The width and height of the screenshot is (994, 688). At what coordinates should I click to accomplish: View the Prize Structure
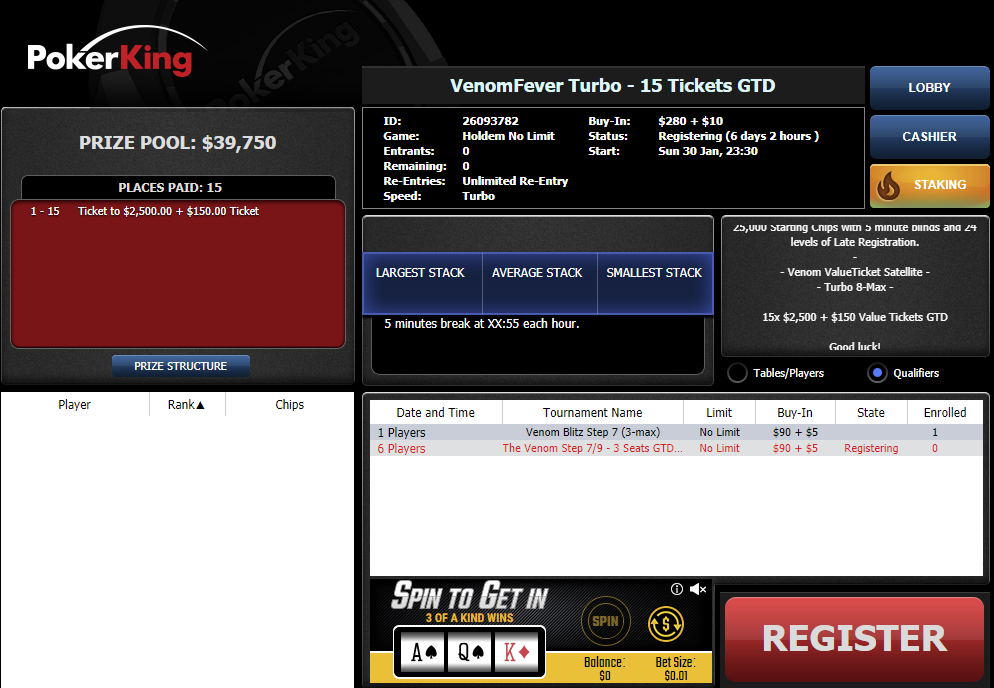[x=181, y=366]
